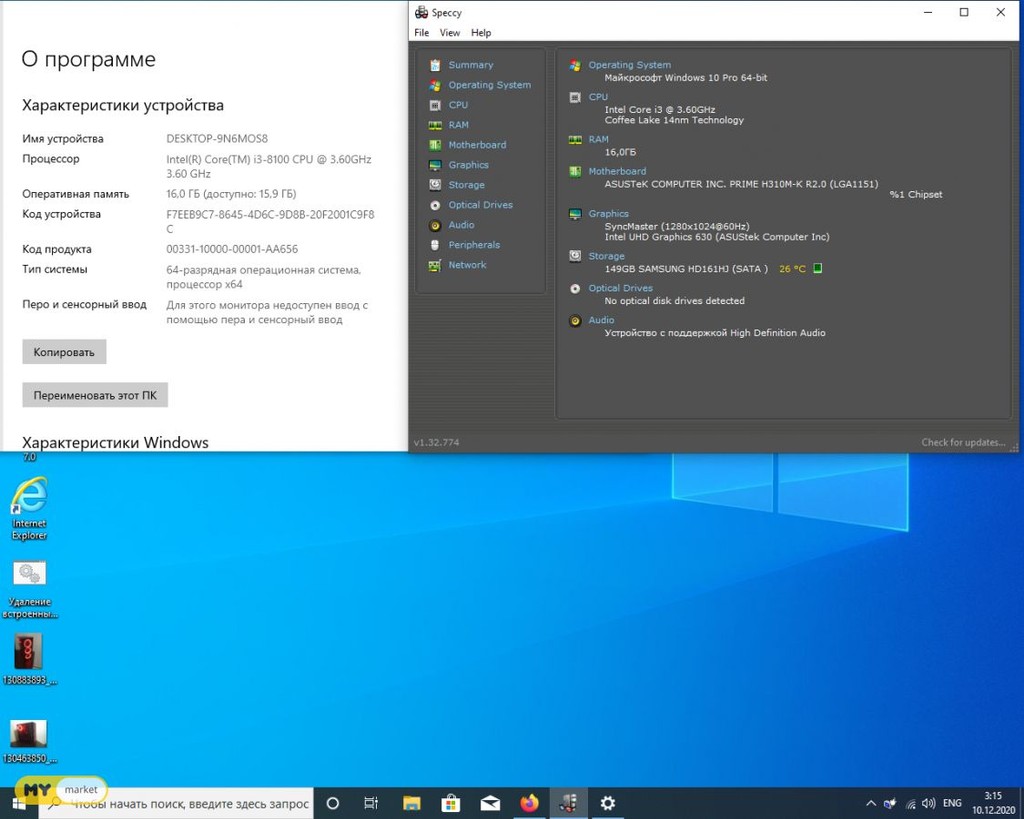The height and width of the screenshot is (819, 1024).
Task: Open the View menu in Speccy
Action: click(x=449, y=33)
